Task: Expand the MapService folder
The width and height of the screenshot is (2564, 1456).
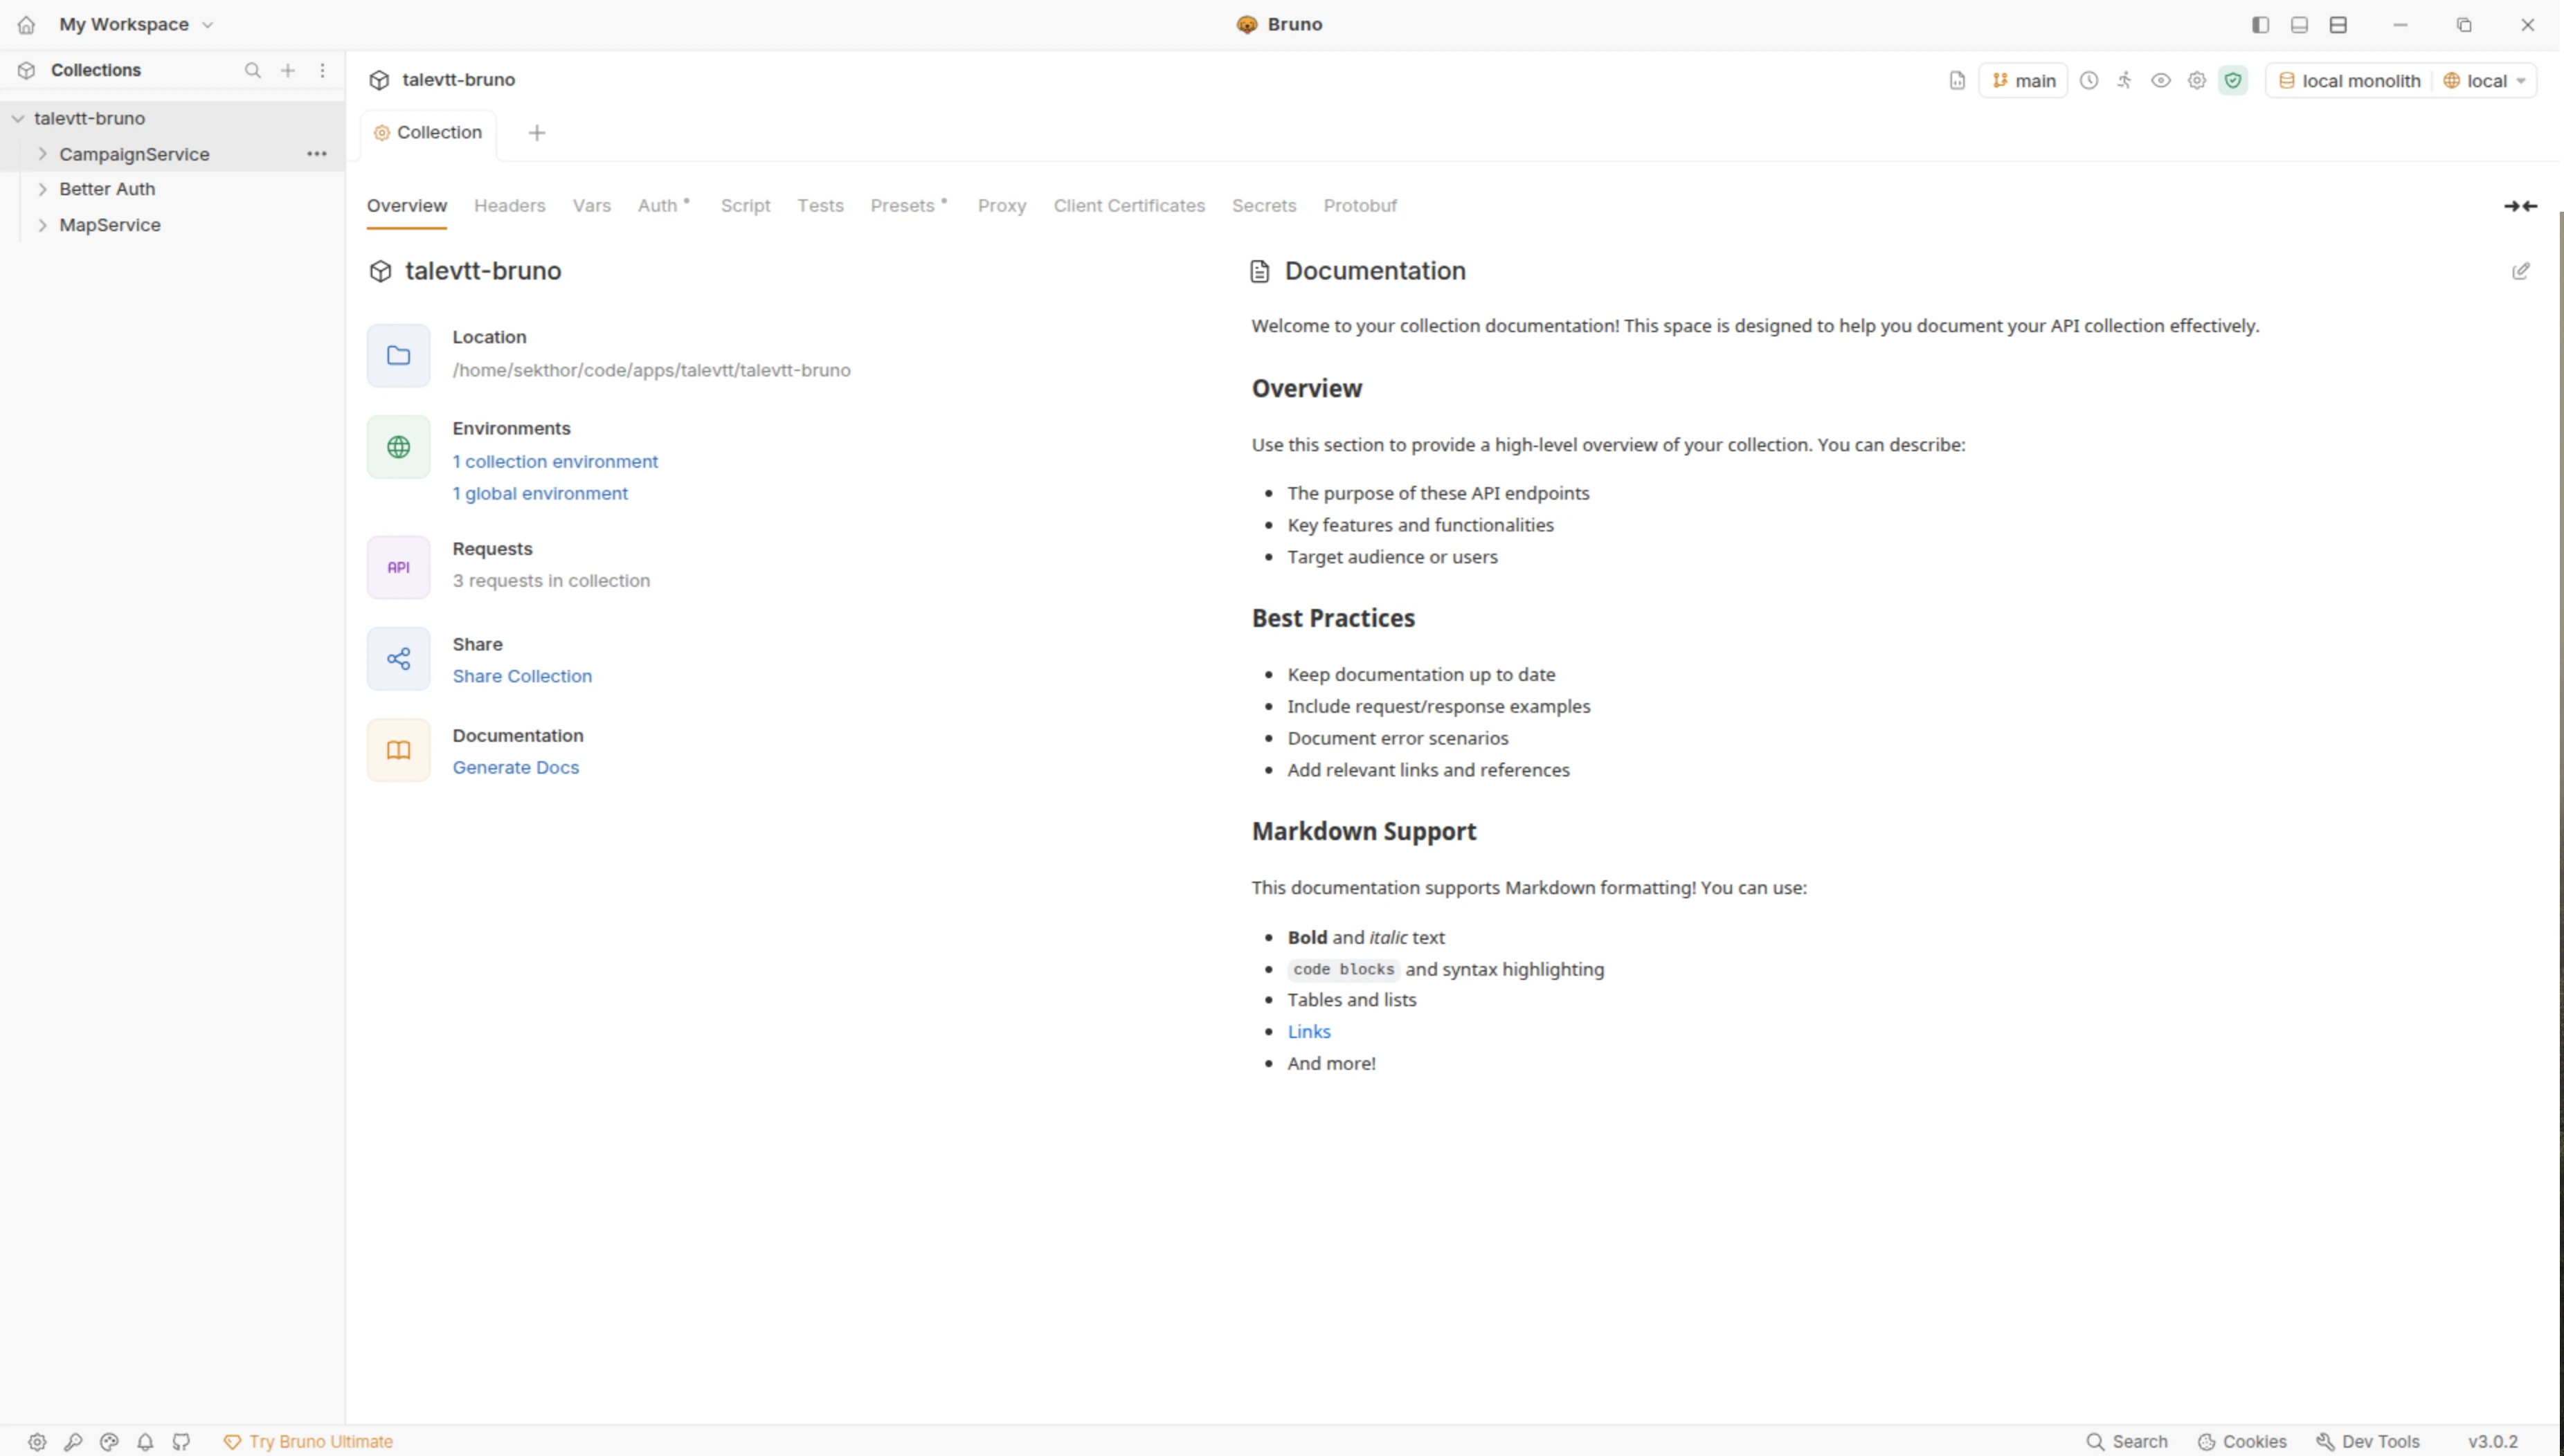Action: pyautogui.click(x=43, y=225)
